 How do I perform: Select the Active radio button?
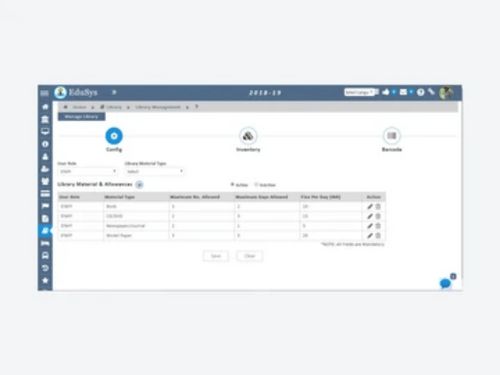point(232,184)
